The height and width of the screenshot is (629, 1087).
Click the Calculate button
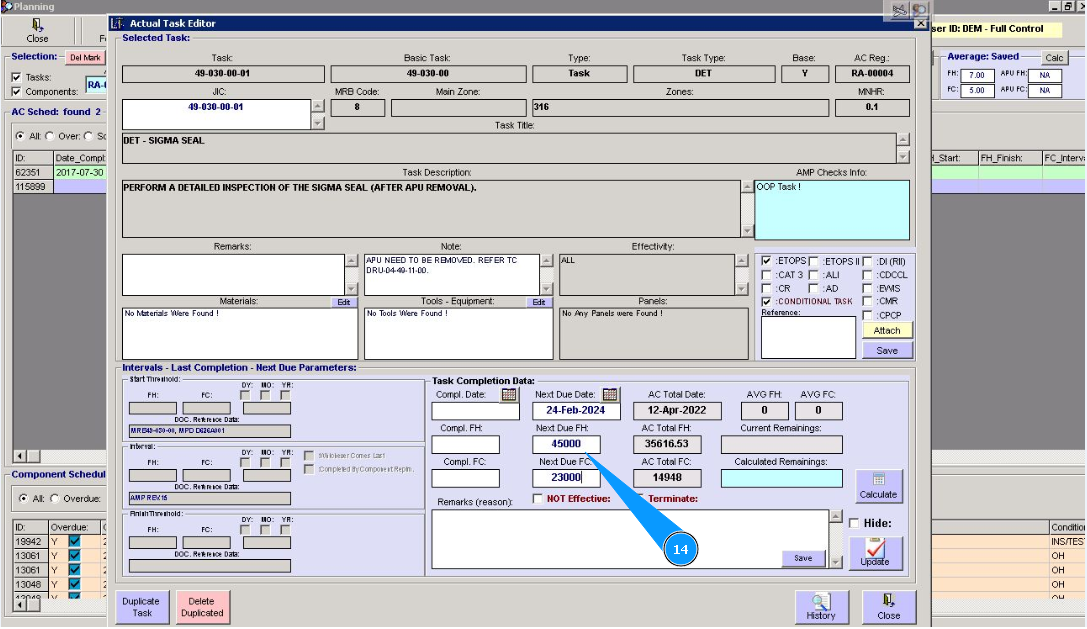pyautogui.click(x=878, y=486)
